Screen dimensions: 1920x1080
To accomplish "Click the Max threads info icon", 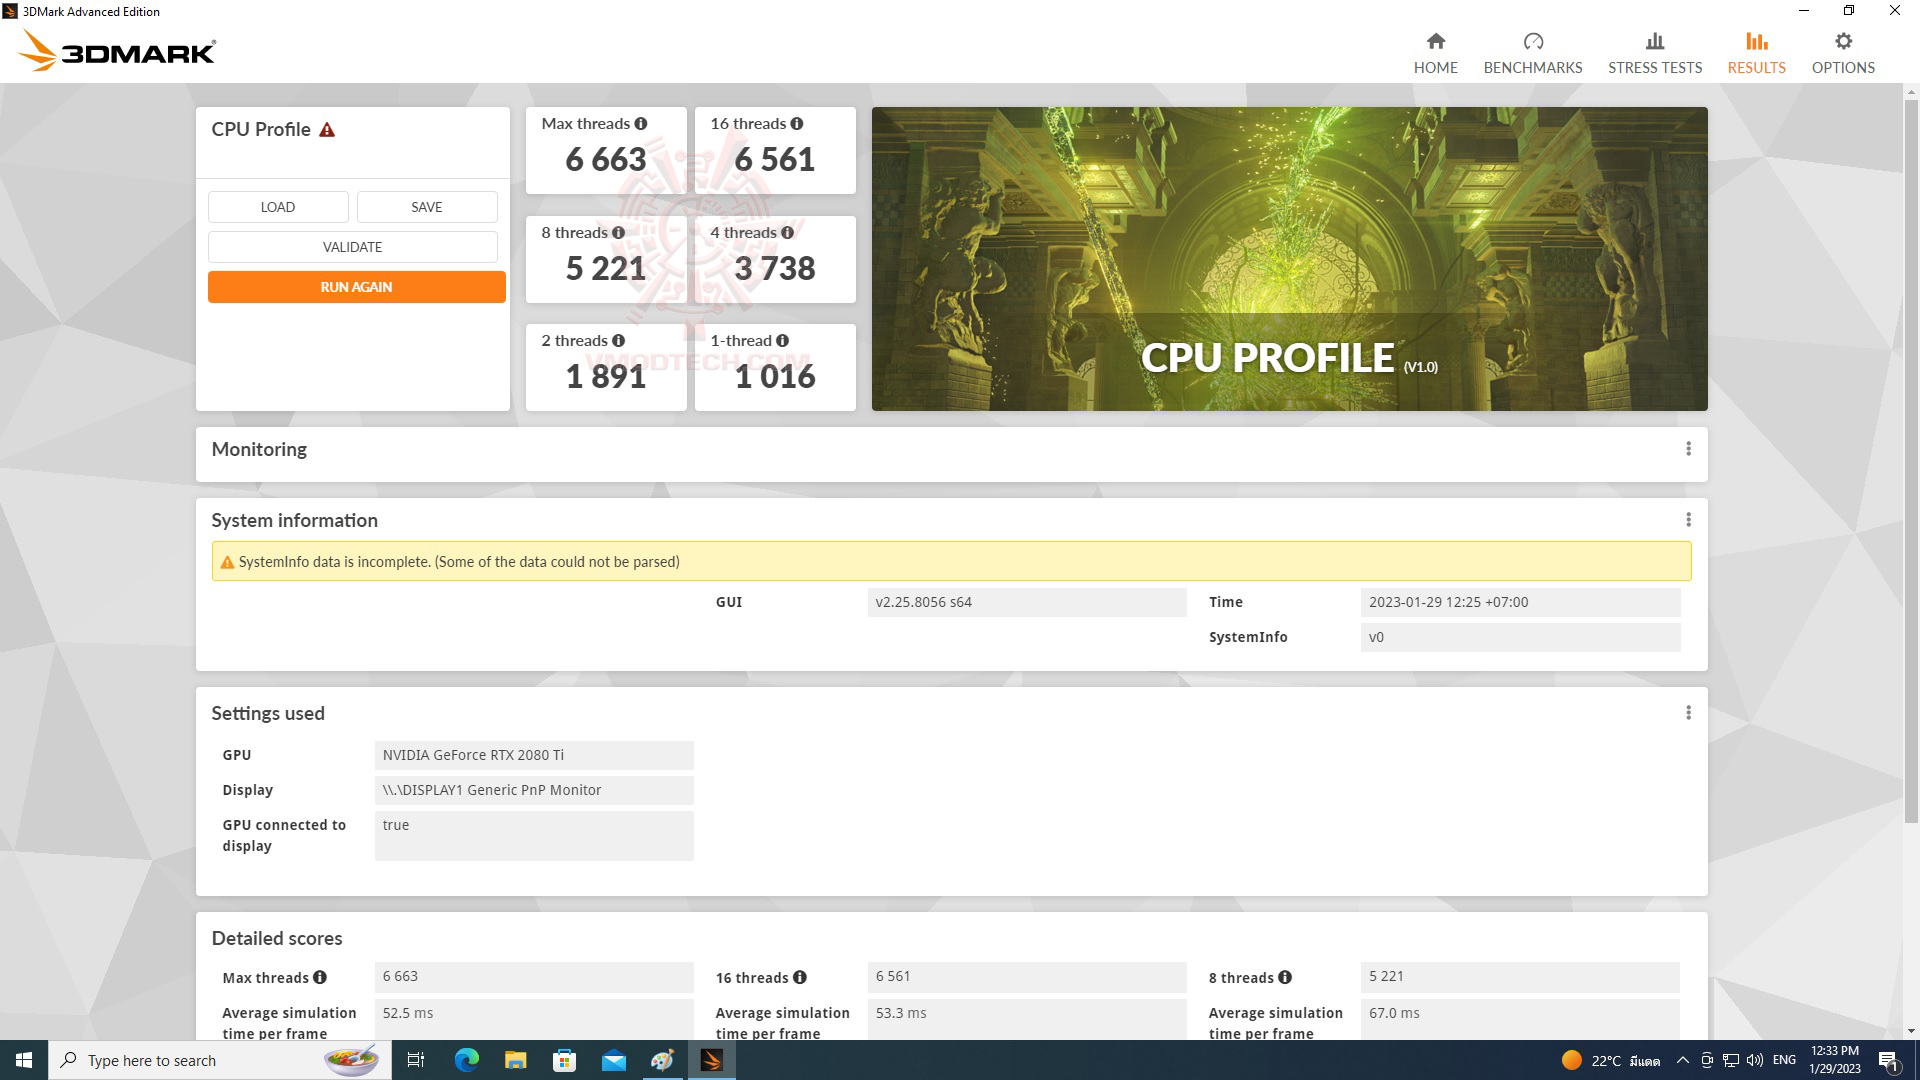I will click(x=641, y=124).
